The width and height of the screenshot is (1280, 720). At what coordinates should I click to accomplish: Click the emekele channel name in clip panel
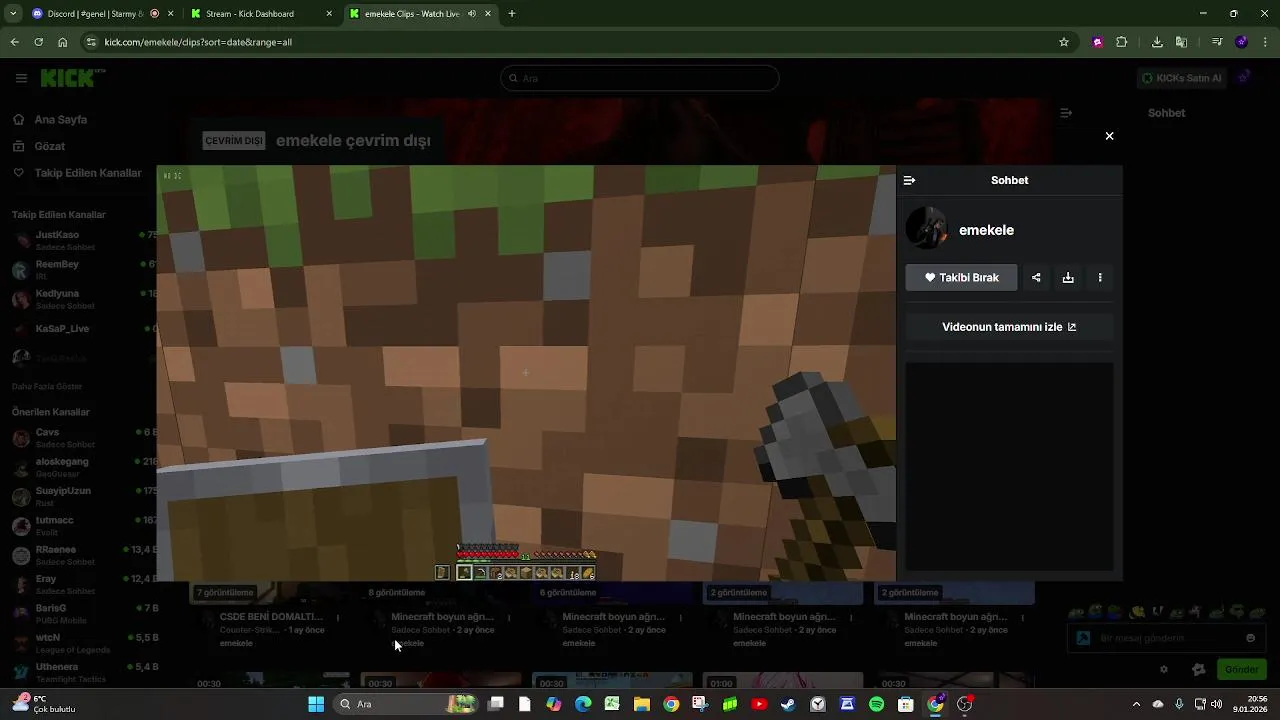(x=986, y=230)
